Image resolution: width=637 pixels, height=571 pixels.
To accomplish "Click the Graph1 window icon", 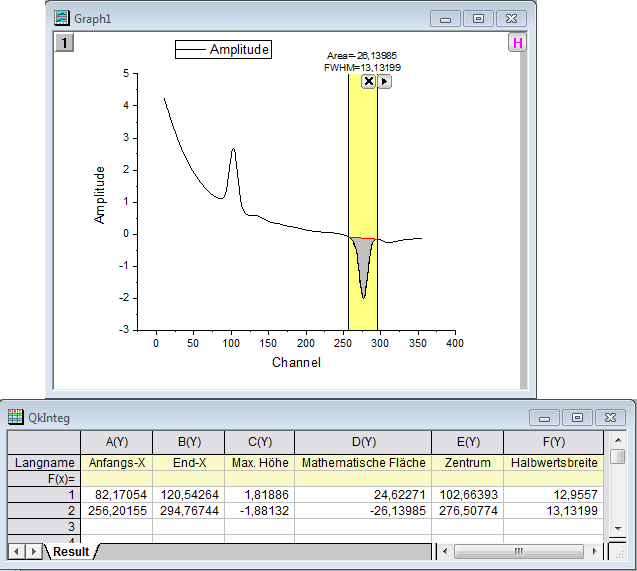I will (x=62, y=18).
